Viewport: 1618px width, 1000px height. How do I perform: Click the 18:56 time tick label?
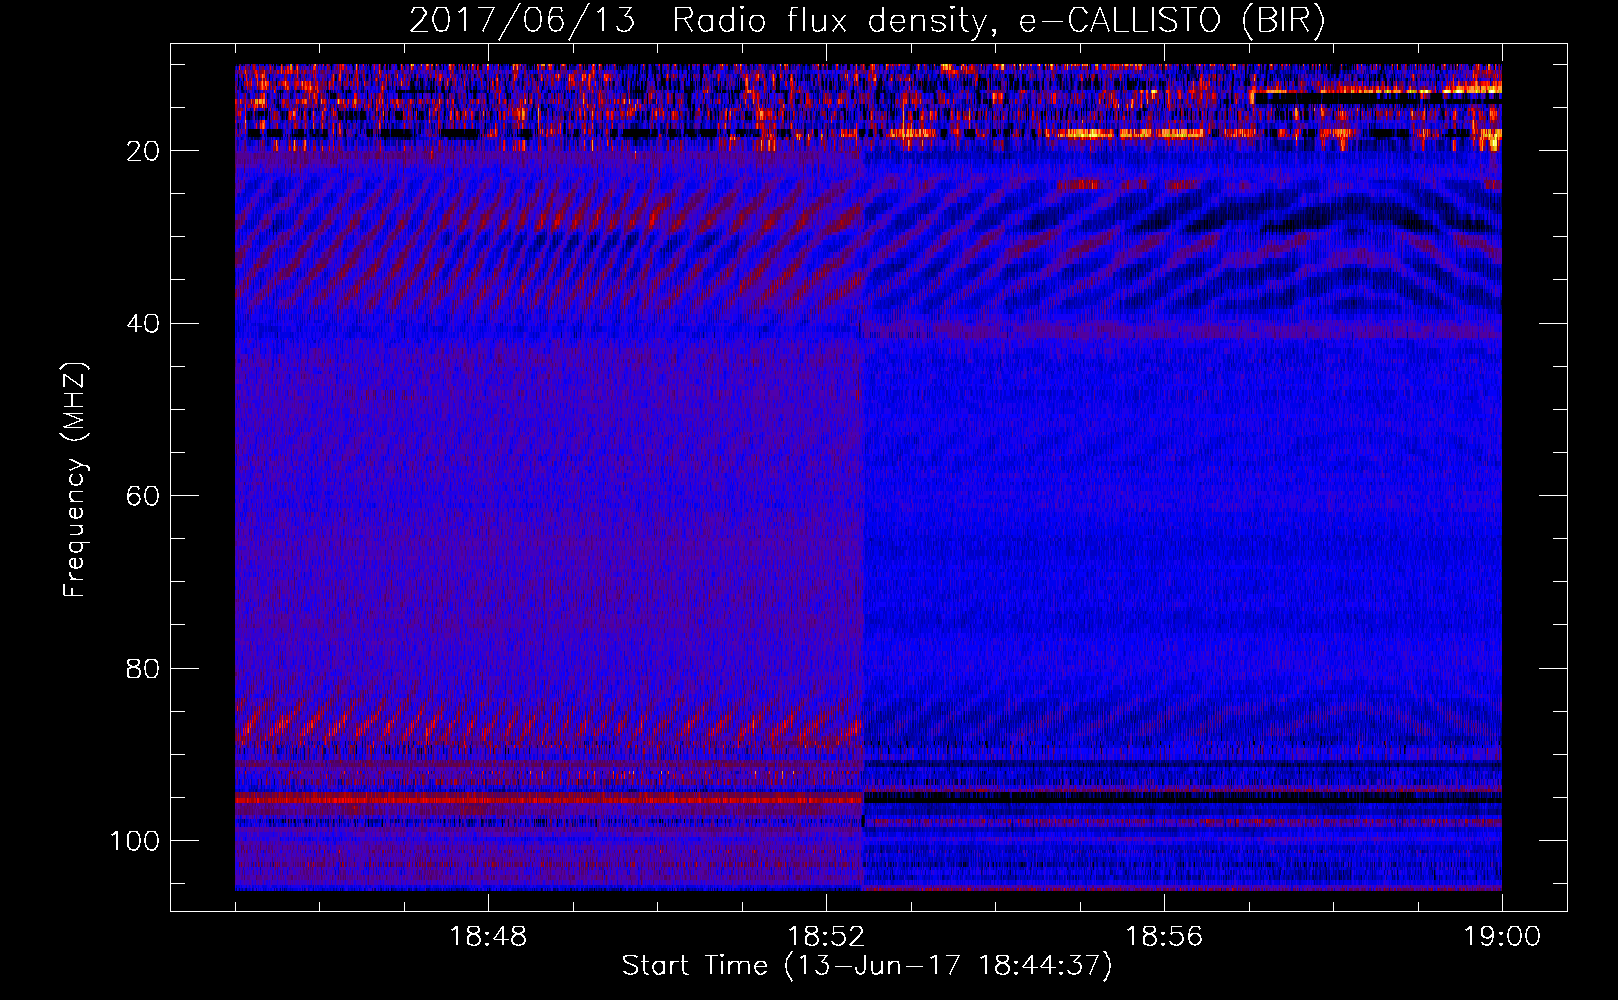tap(1164, 936)
